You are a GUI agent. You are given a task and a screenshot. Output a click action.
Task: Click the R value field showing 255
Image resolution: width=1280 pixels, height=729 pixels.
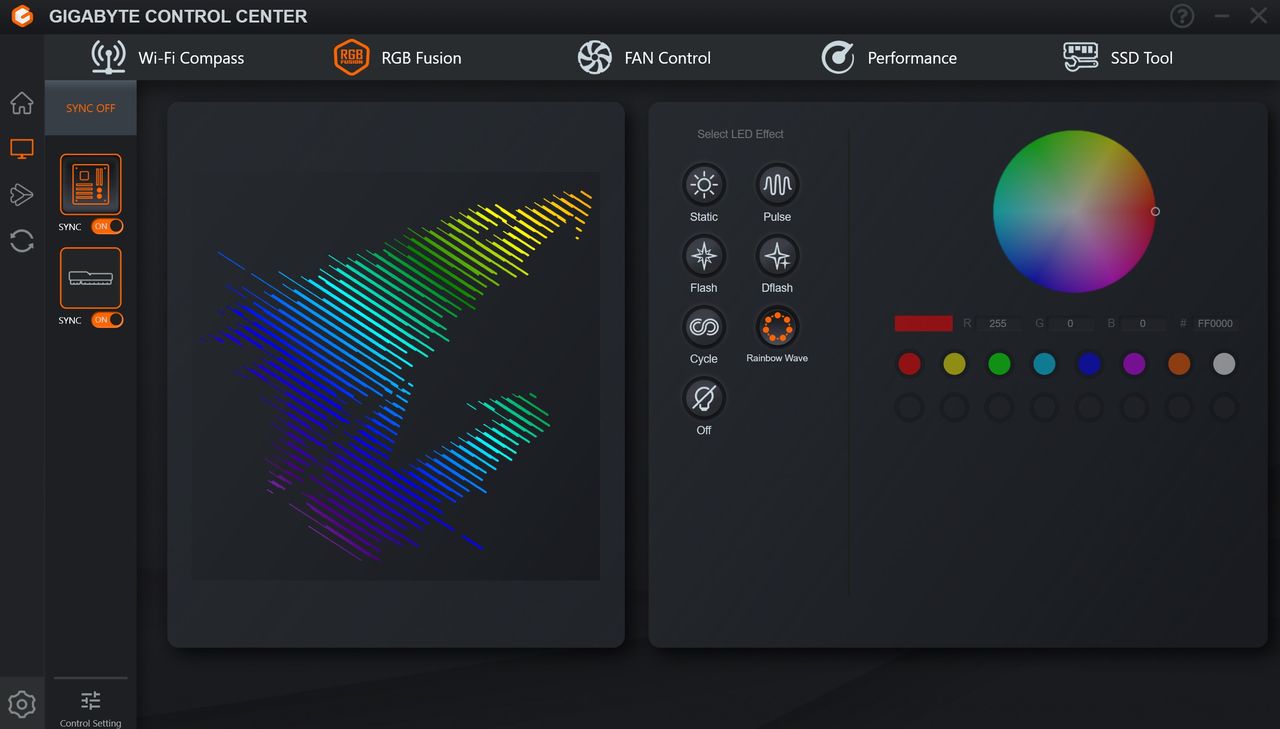click(999, 324)
